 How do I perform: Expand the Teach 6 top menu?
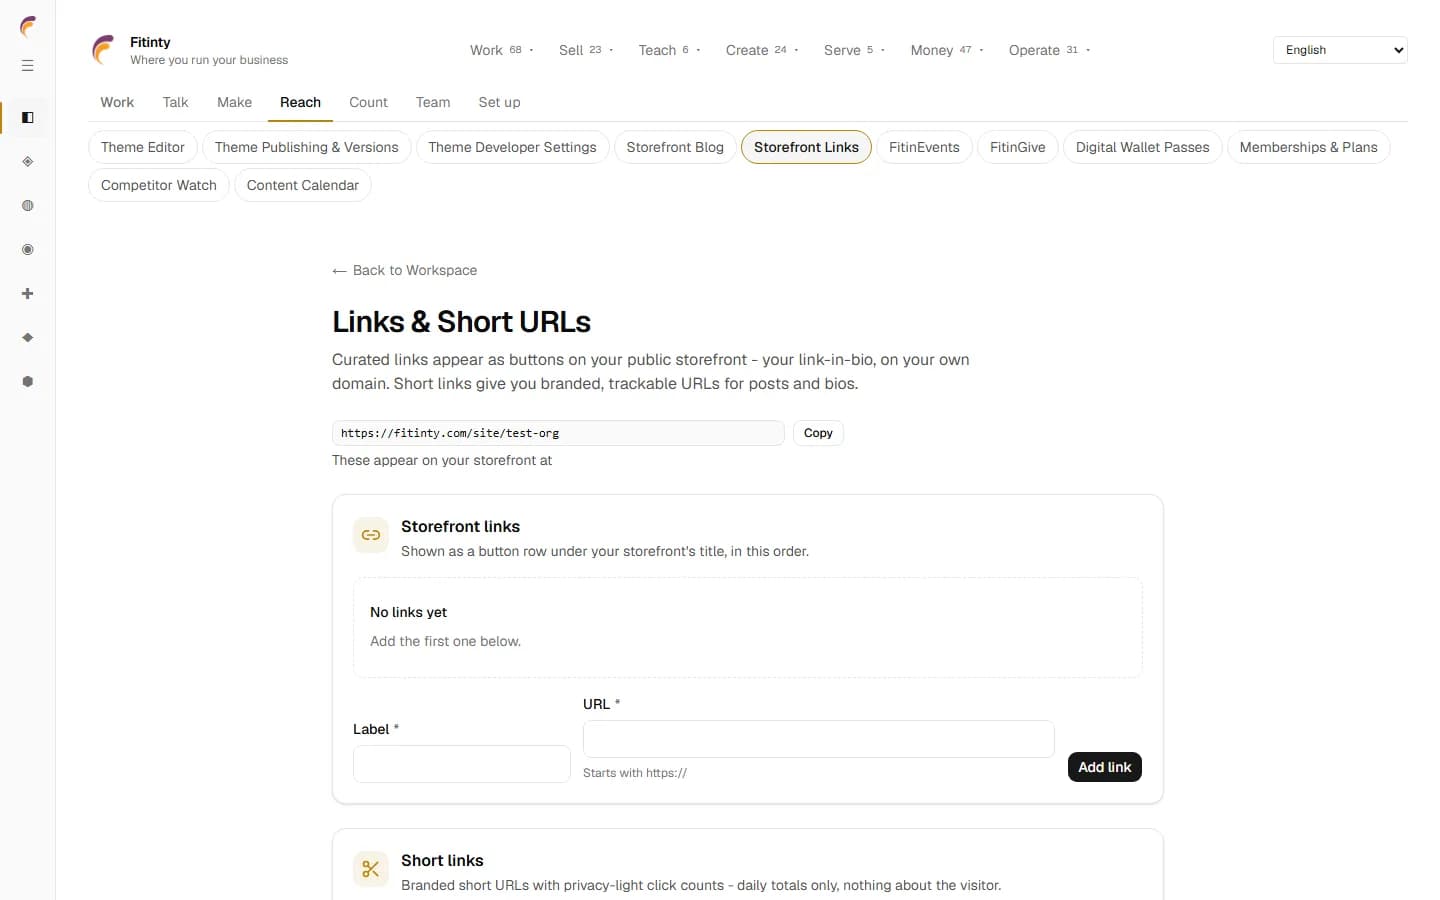coord(669,50)
